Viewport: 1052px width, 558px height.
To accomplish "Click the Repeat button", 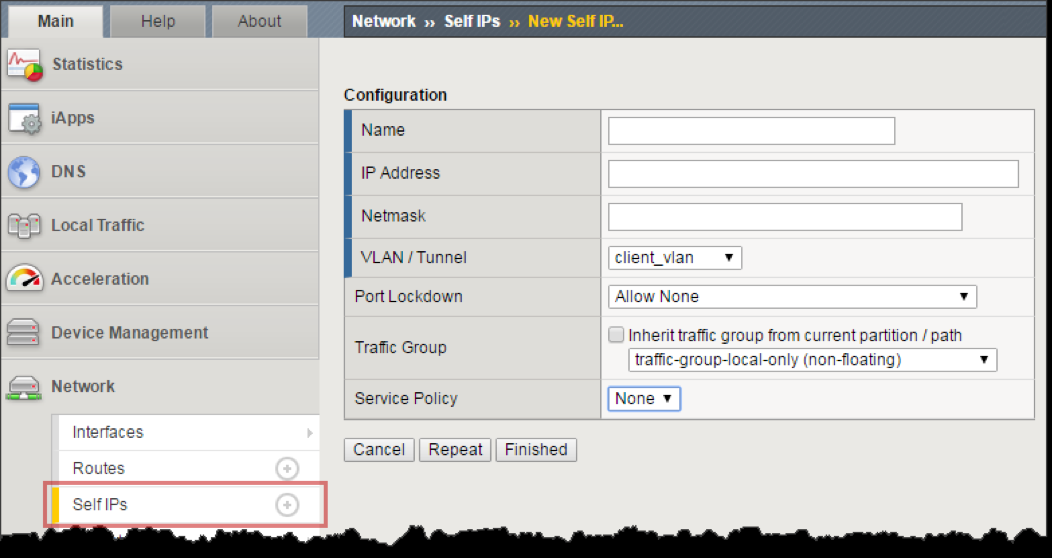I will point(456,449).
